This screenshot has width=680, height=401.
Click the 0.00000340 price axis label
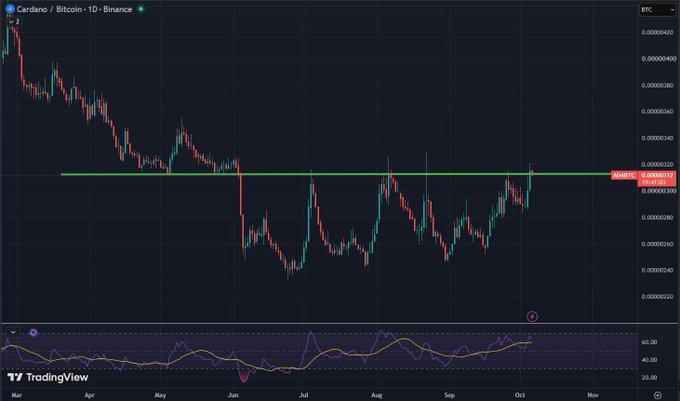[x=658, y=138]
